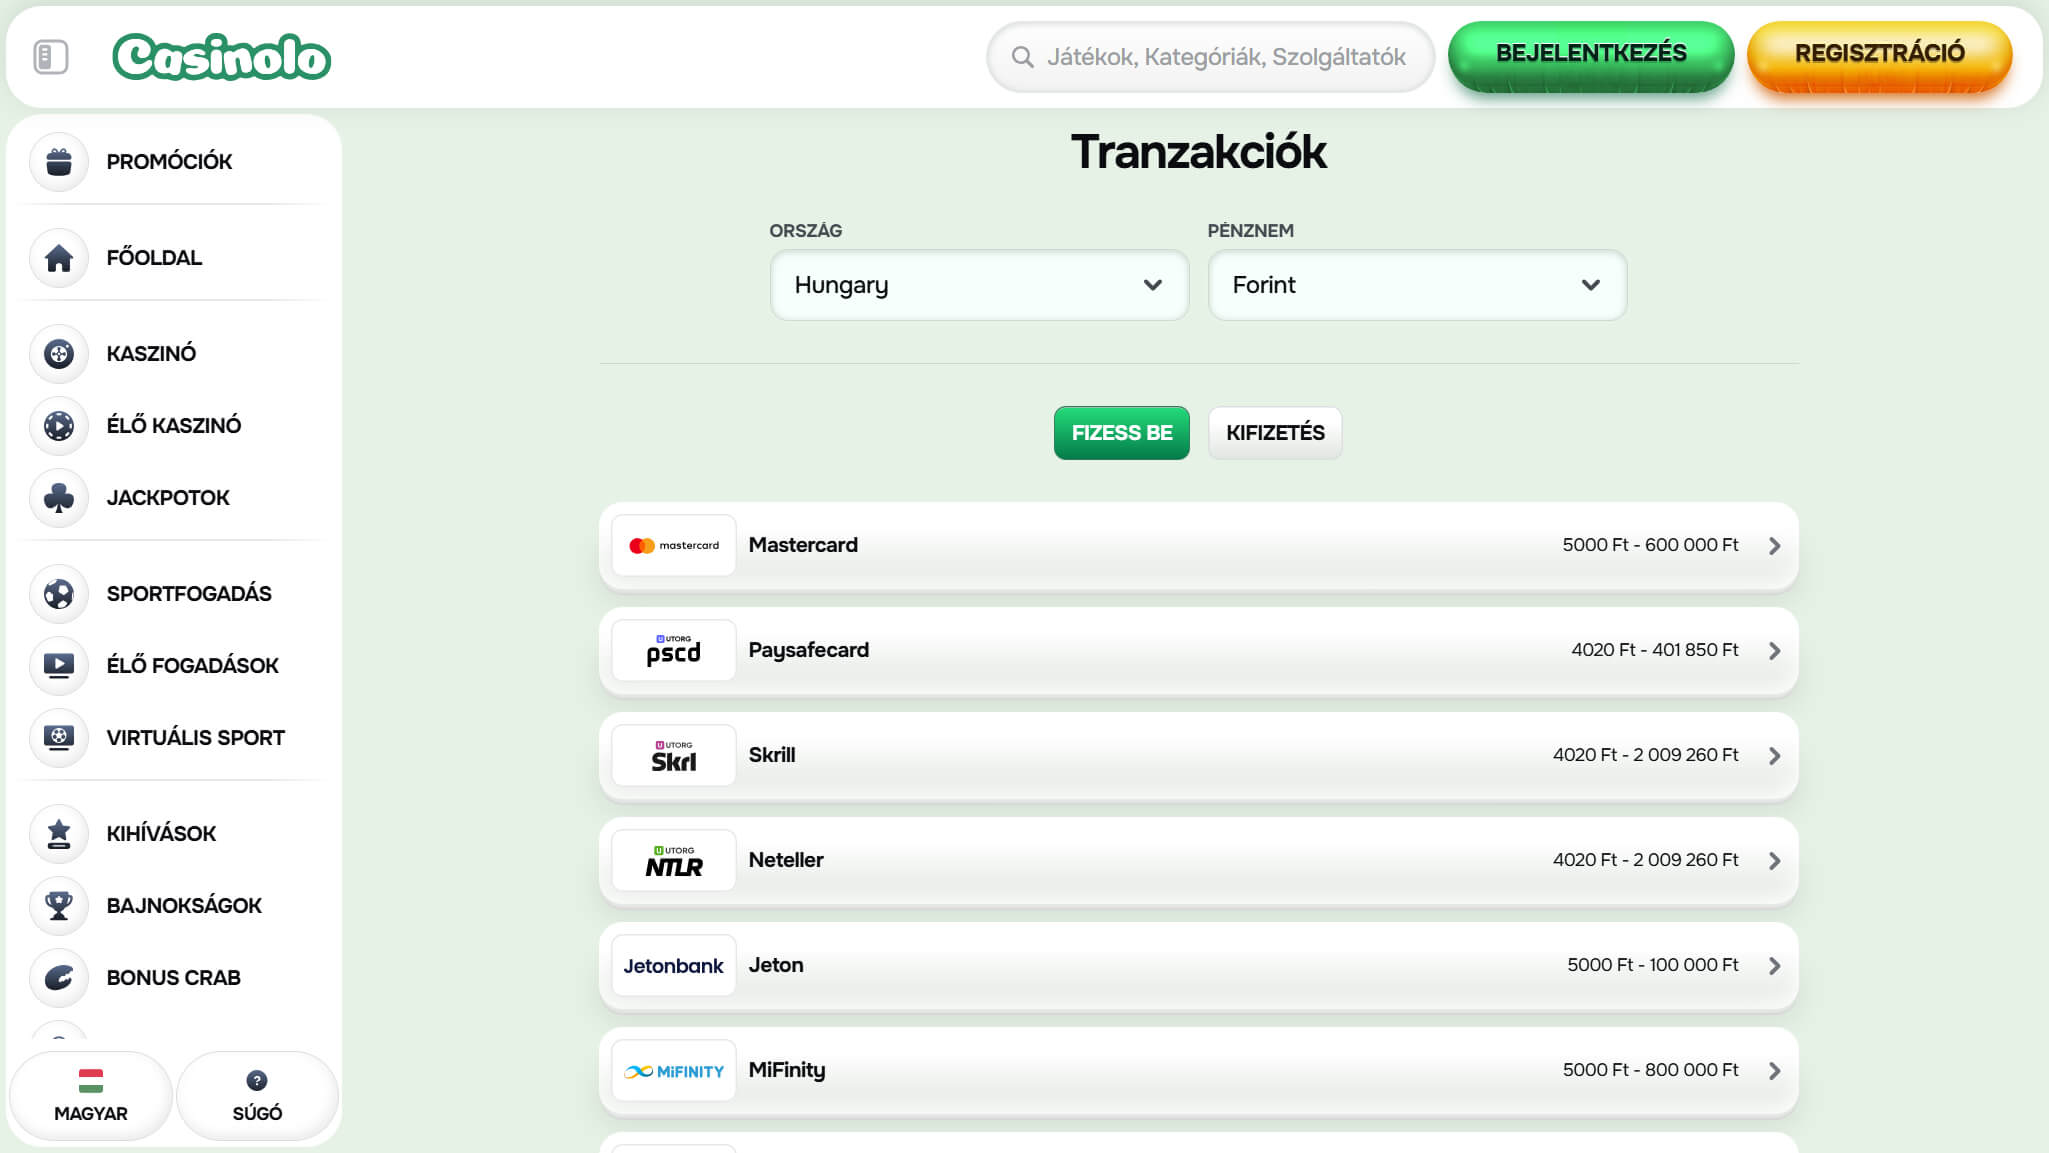Click the Regisztráció sign-up button
Screen dimensions: 2049x1153
click(1880, 56)
